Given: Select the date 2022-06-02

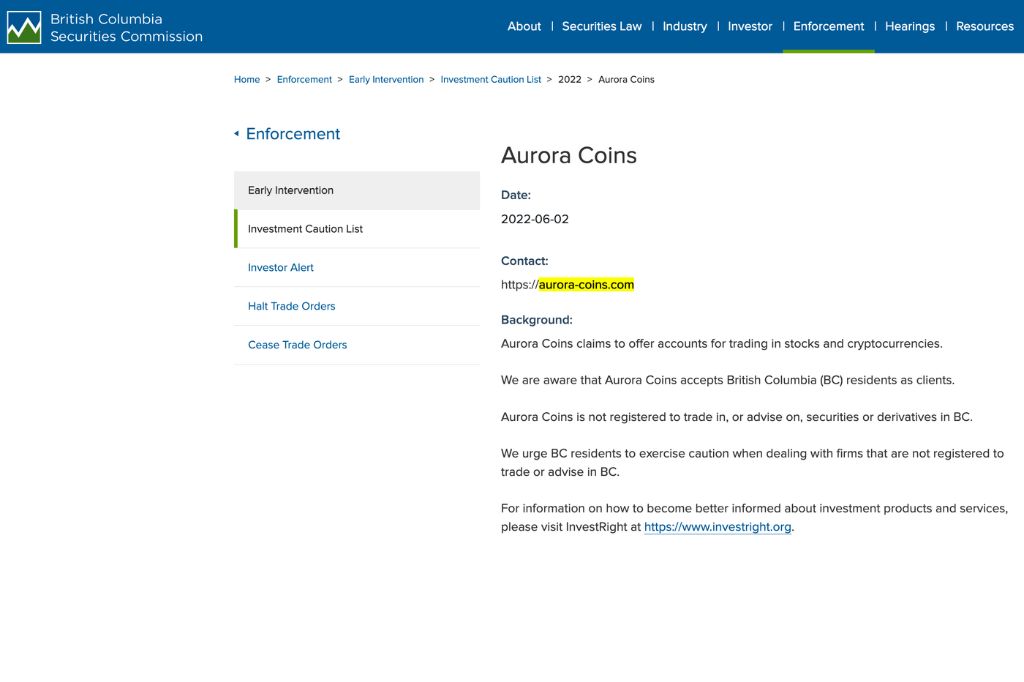Looking at the screenshot, I should click(x=535, y=219).
